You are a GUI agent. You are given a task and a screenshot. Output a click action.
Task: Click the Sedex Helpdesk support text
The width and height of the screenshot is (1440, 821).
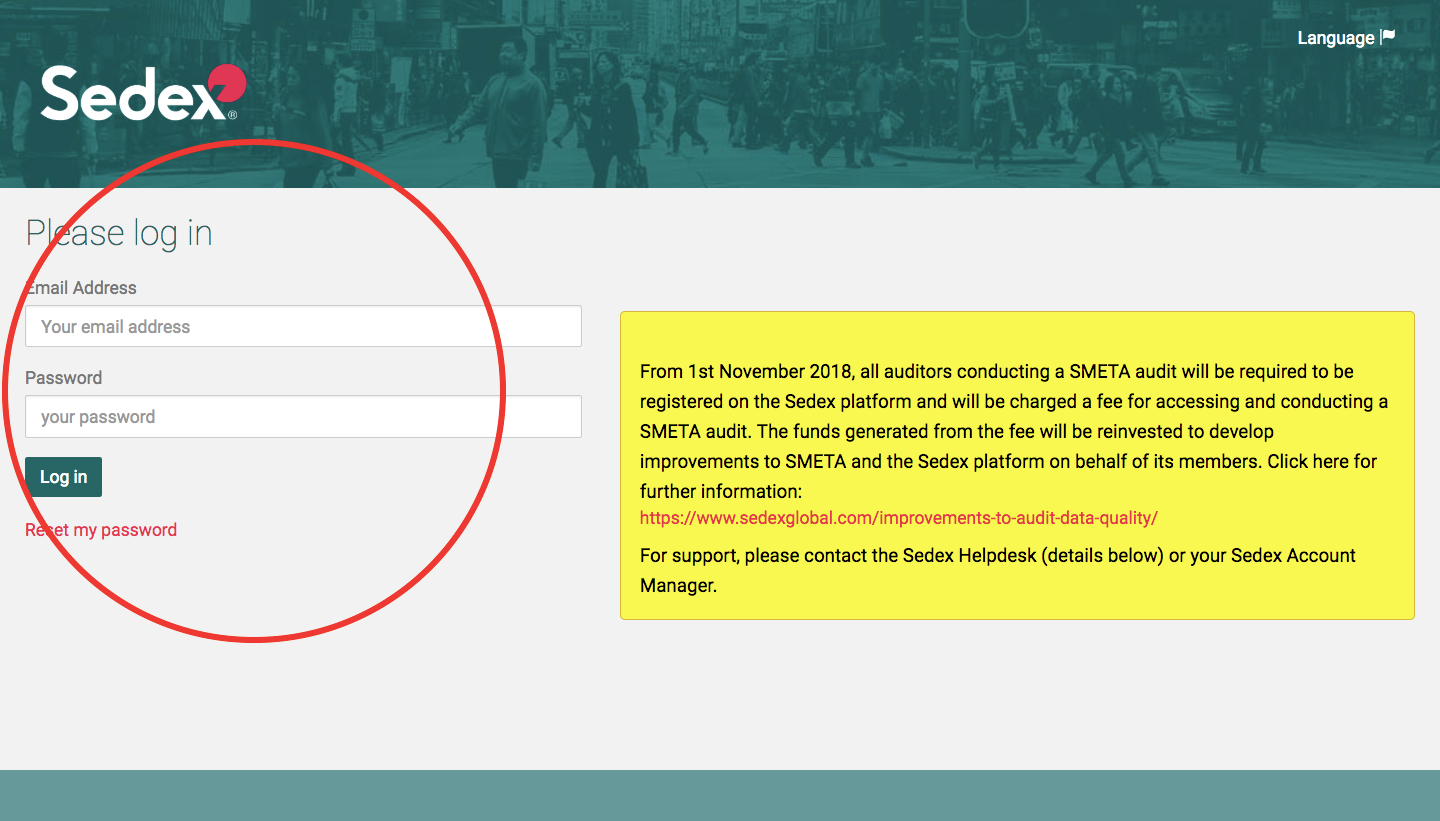[x=998, y=570]
